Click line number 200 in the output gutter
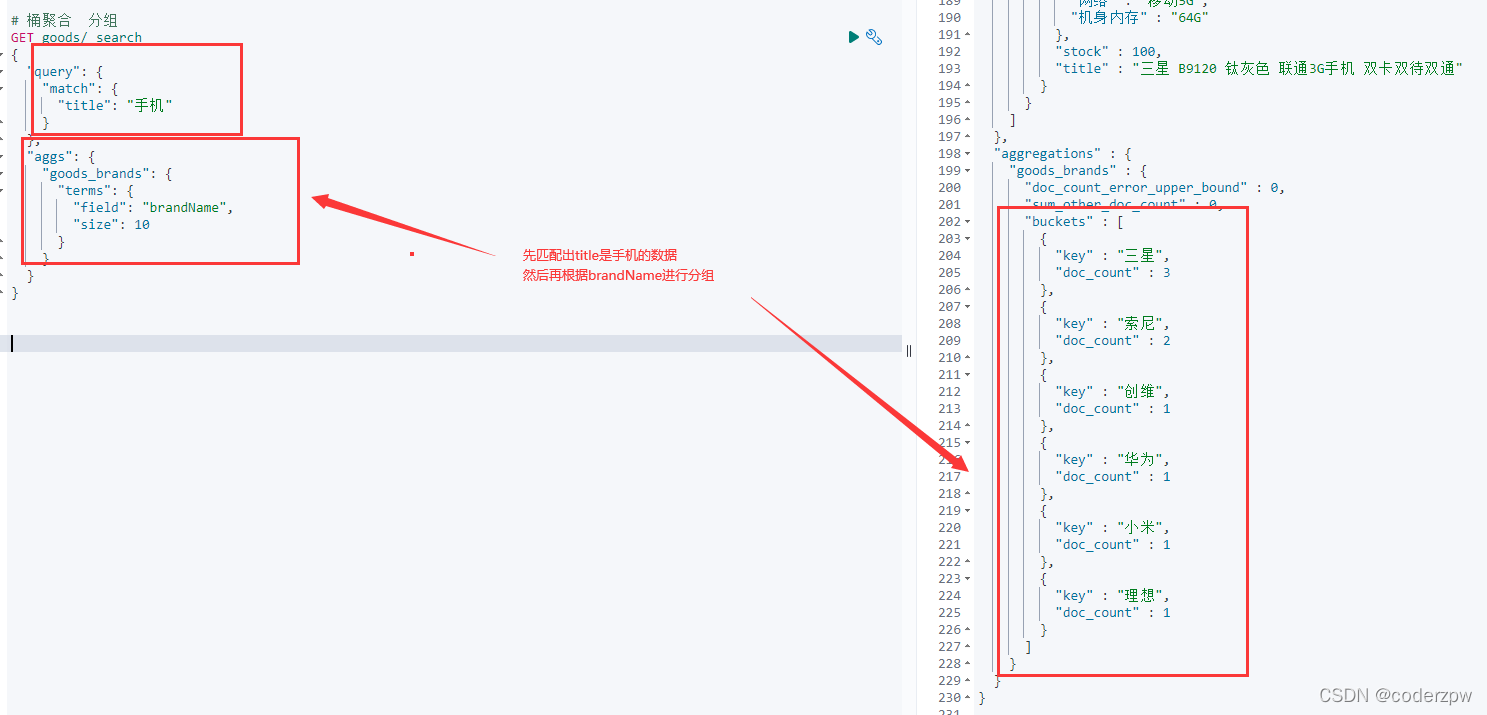This screenshot has height=715, width=1487. point(949,188)
